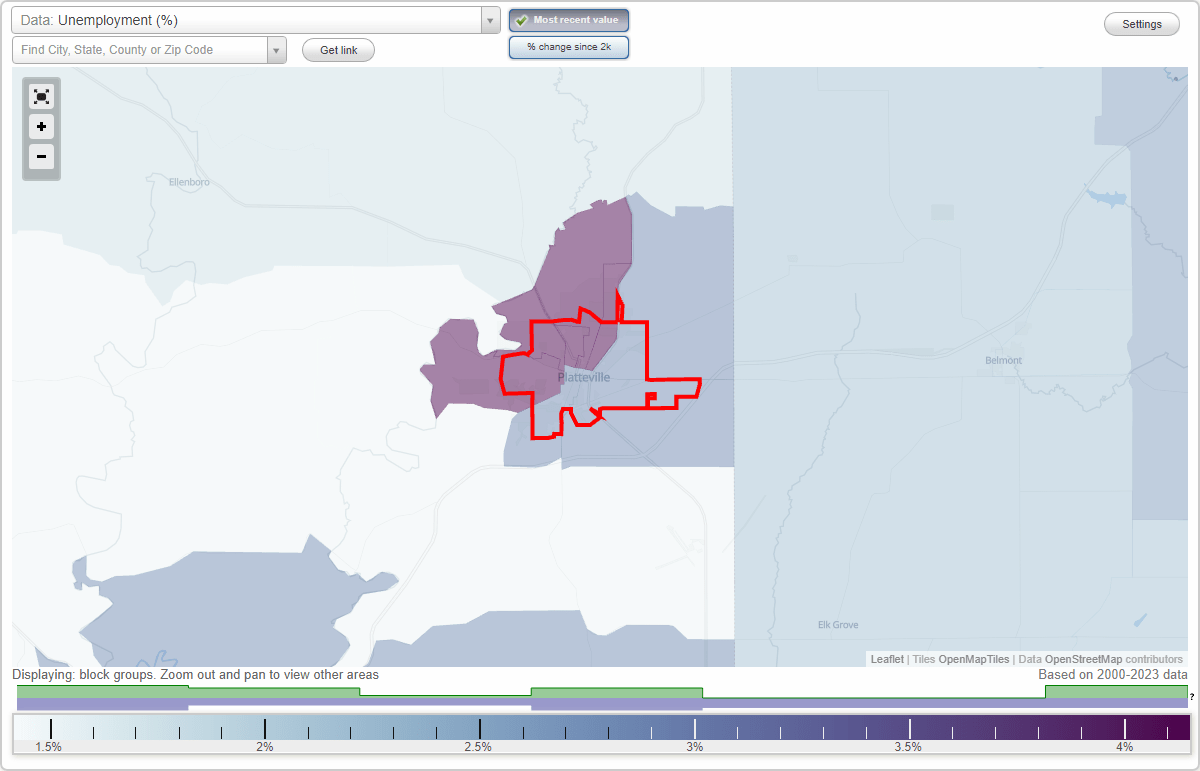Screen dimensions: 1200x771
Task: Open the Settings panel
Action: [x=1141, y=23]
